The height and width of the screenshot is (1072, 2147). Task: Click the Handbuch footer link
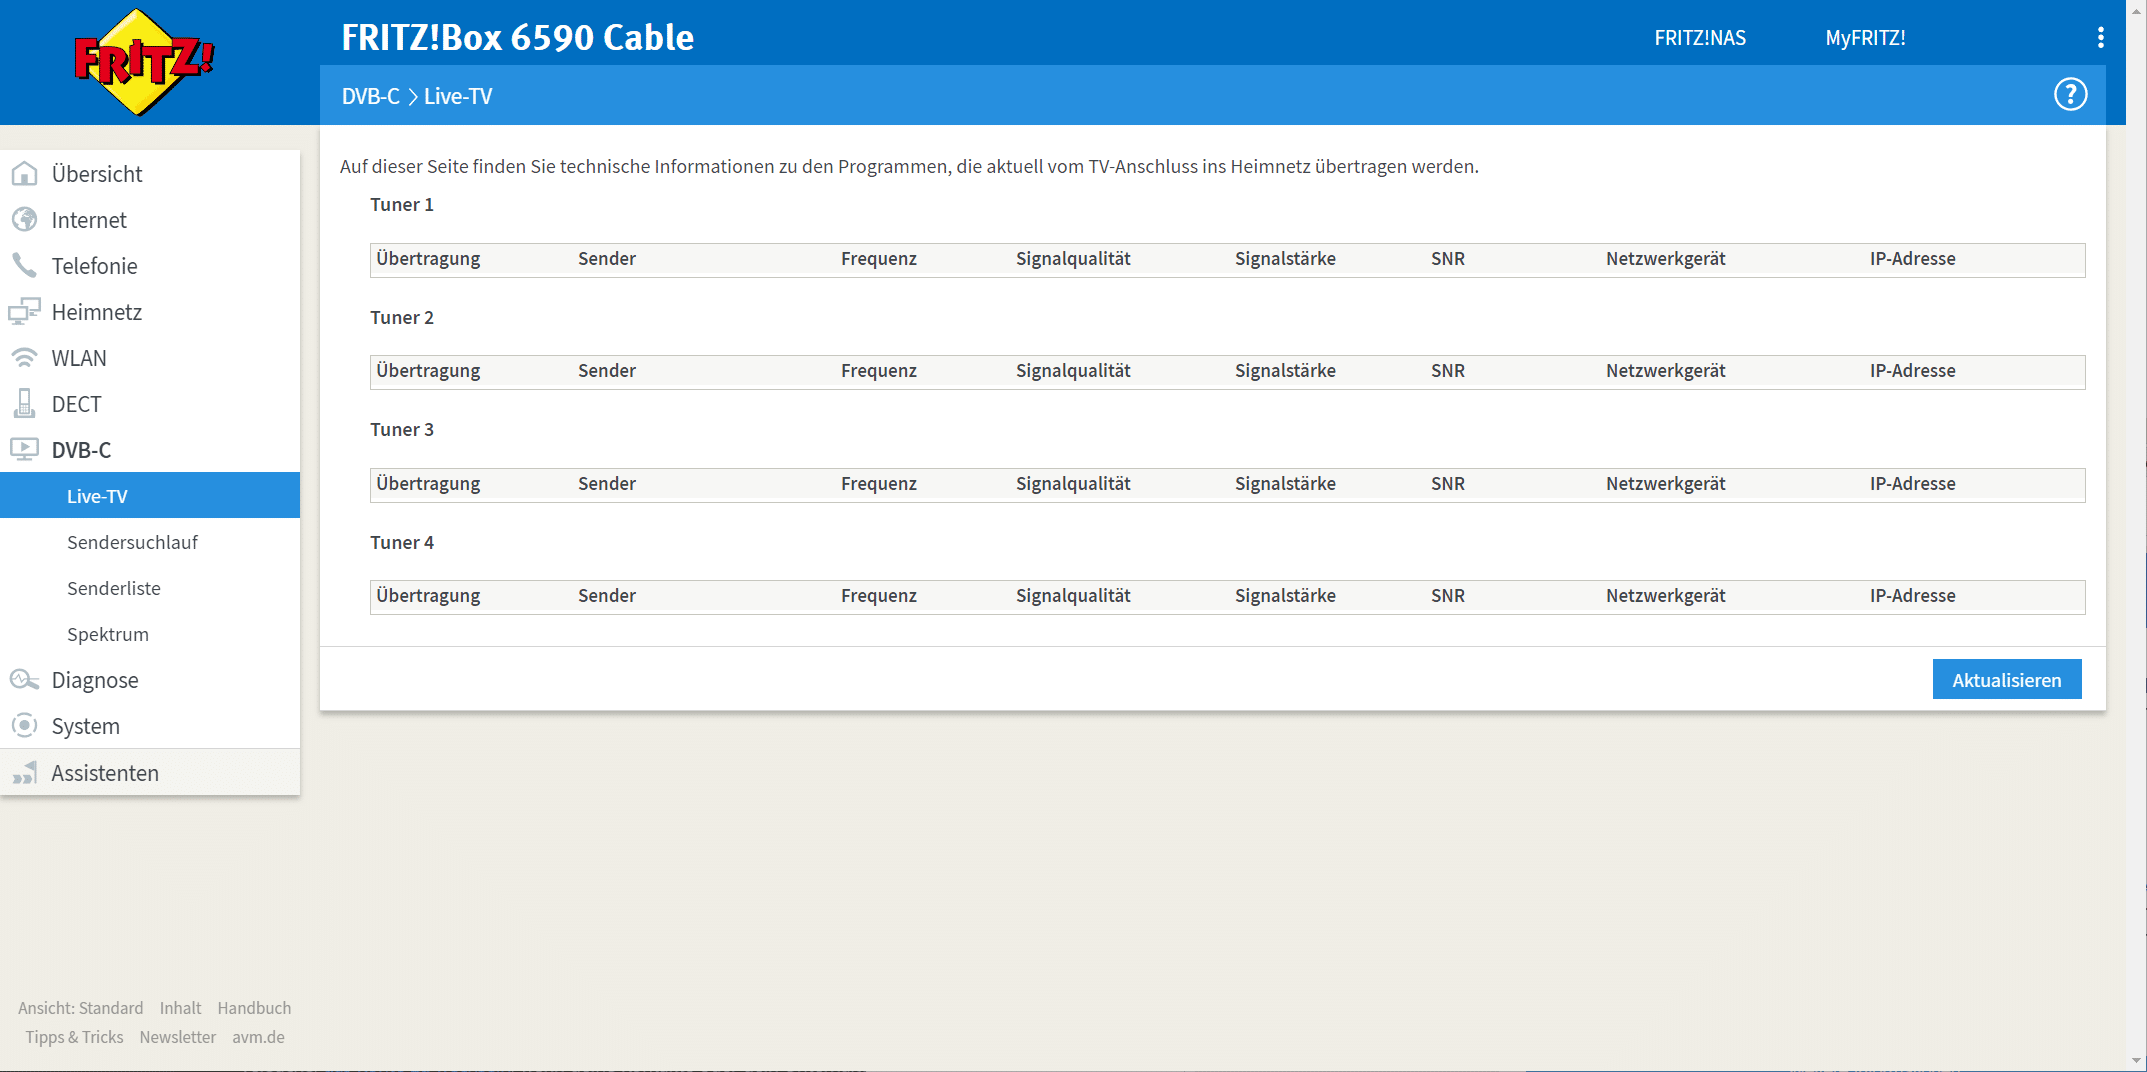(254, 1008)
